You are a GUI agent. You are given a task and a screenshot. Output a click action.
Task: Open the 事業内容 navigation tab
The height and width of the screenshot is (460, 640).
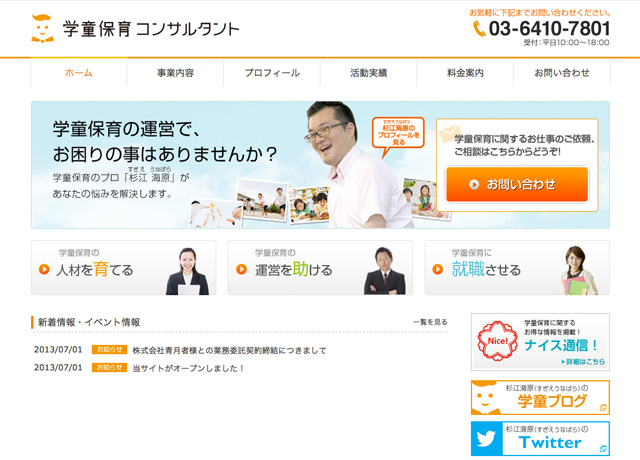point(175,73)
